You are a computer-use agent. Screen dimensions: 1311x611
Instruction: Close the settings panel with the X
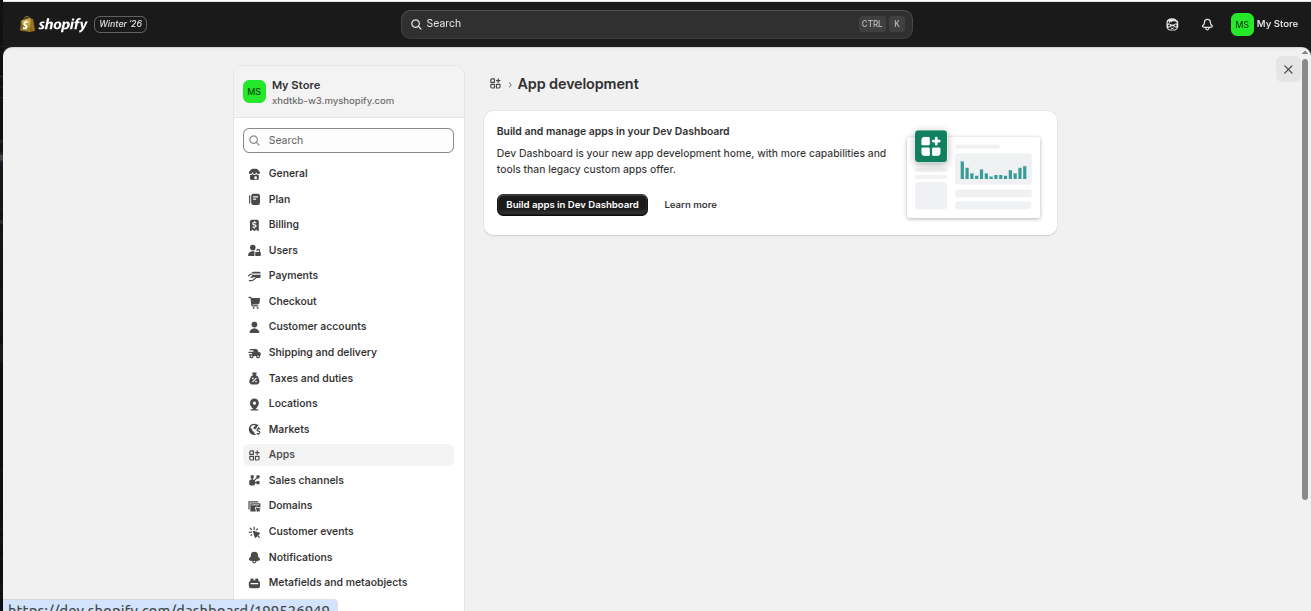(1288, 69)
